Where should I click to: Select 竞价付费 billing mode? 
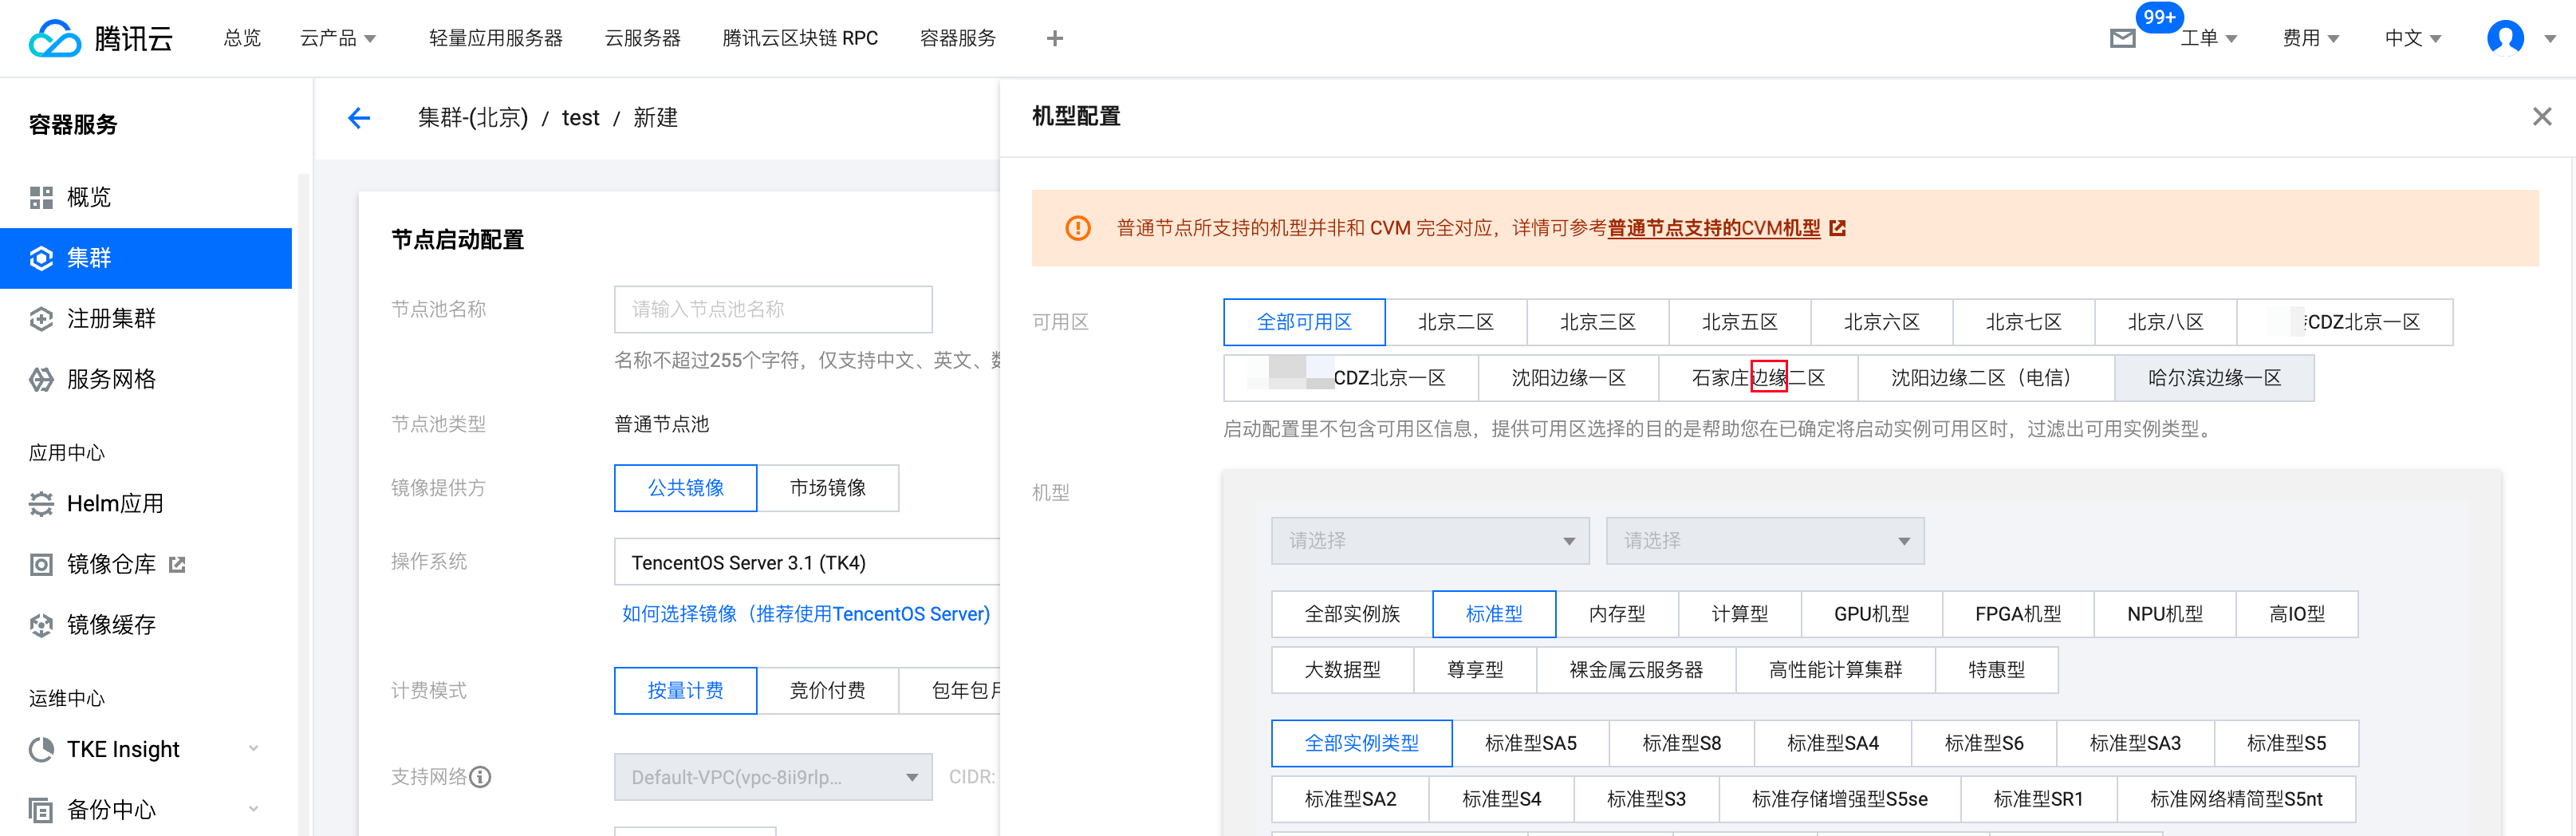coord(828,691)
